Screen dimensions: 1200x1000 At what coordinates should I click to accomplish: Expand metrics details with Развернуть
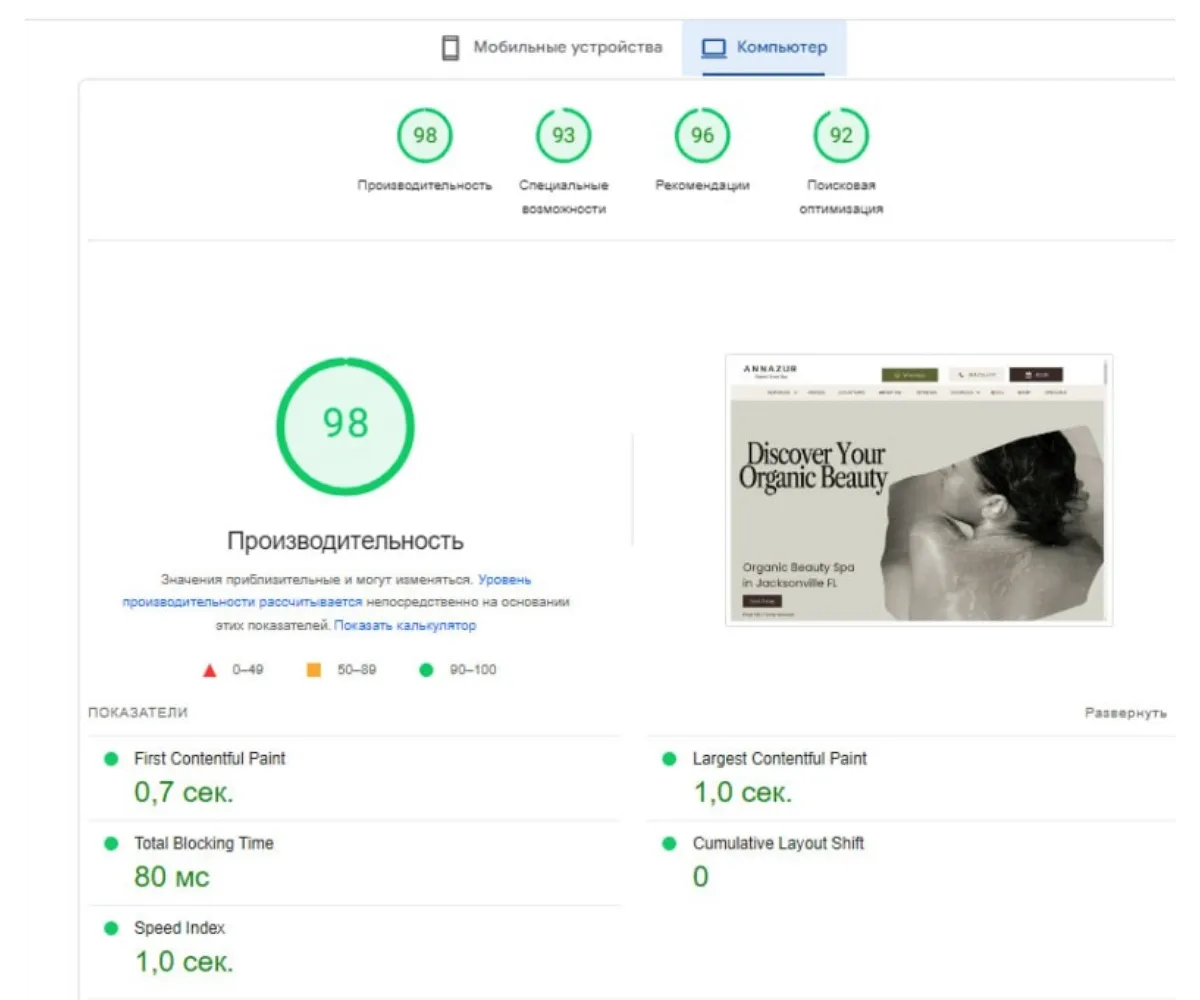click(x=1125, y=713)
